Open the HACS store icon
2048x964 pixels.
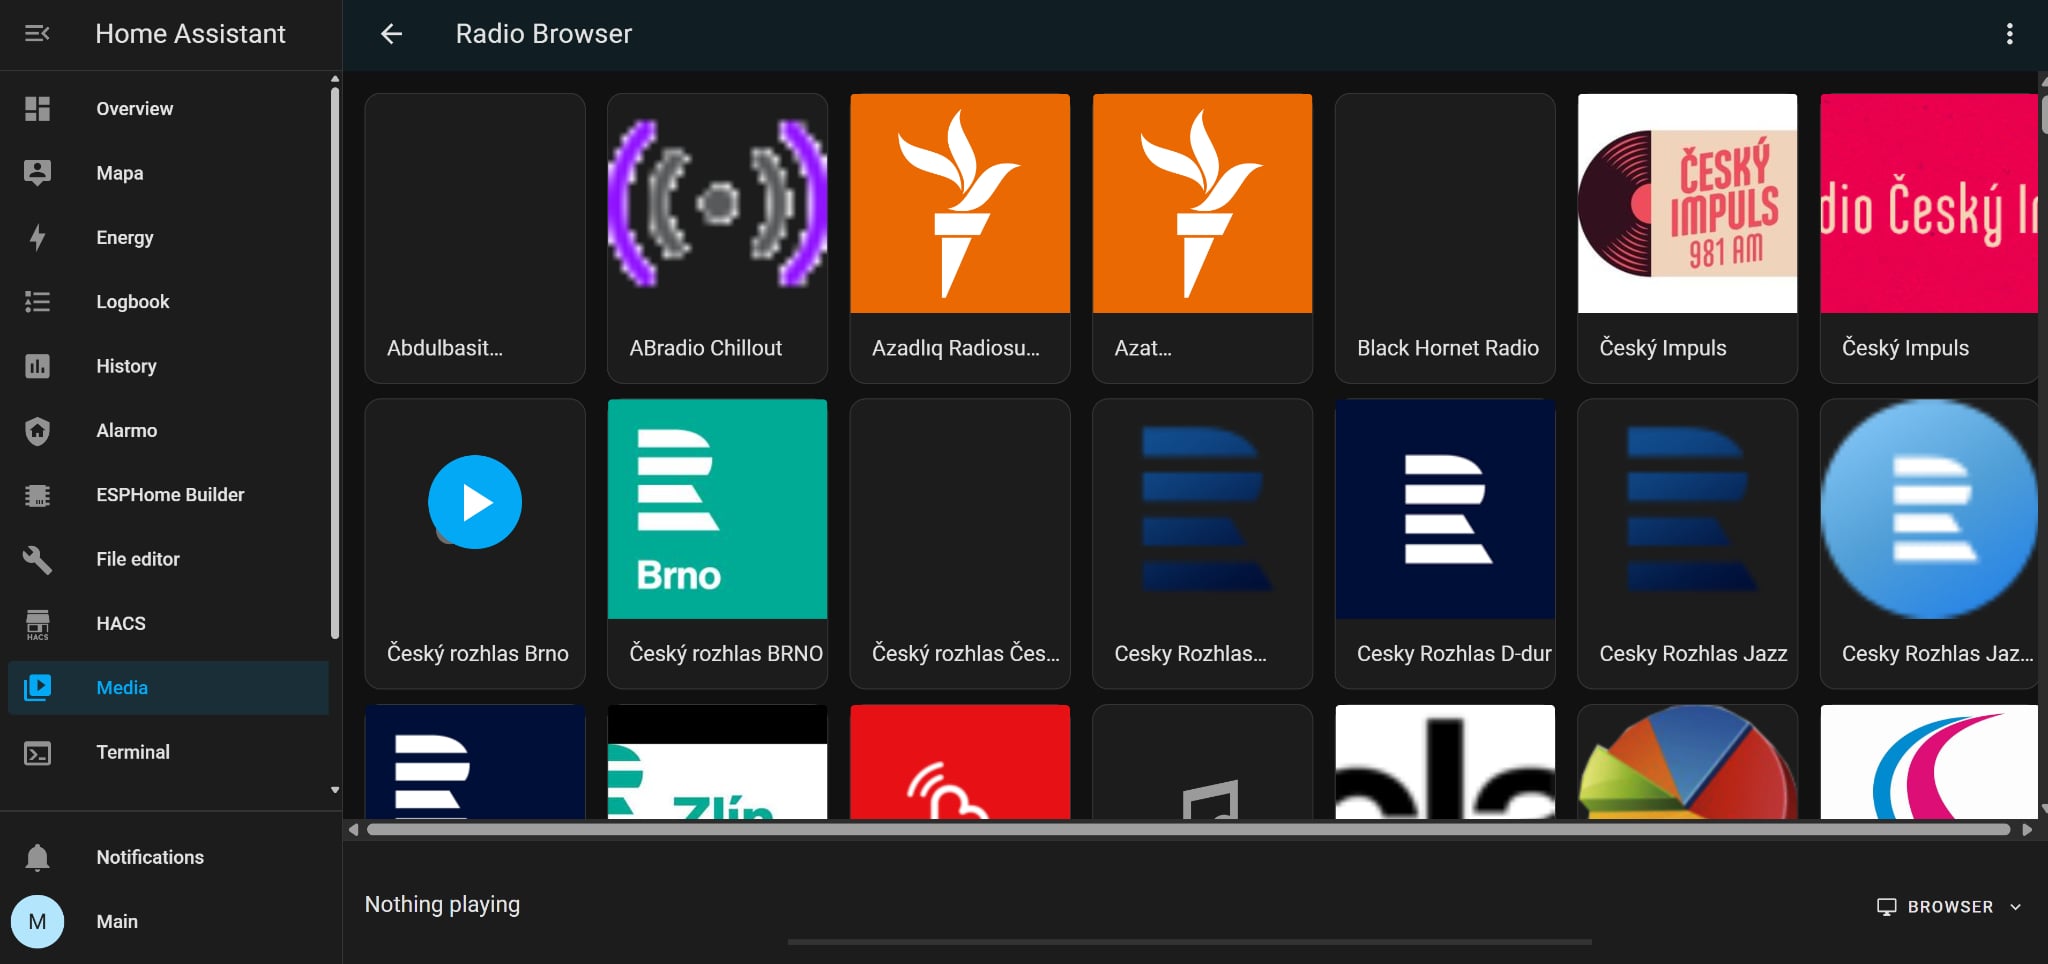(37, 624)
